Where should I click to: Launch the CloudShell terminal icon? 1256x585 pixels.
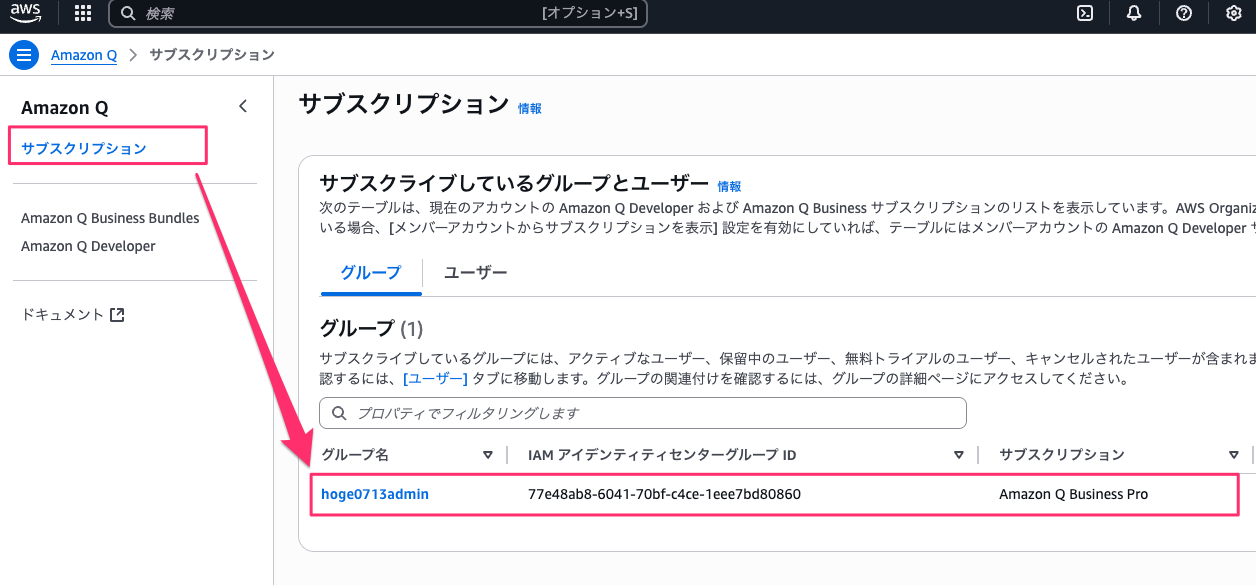1084,14
